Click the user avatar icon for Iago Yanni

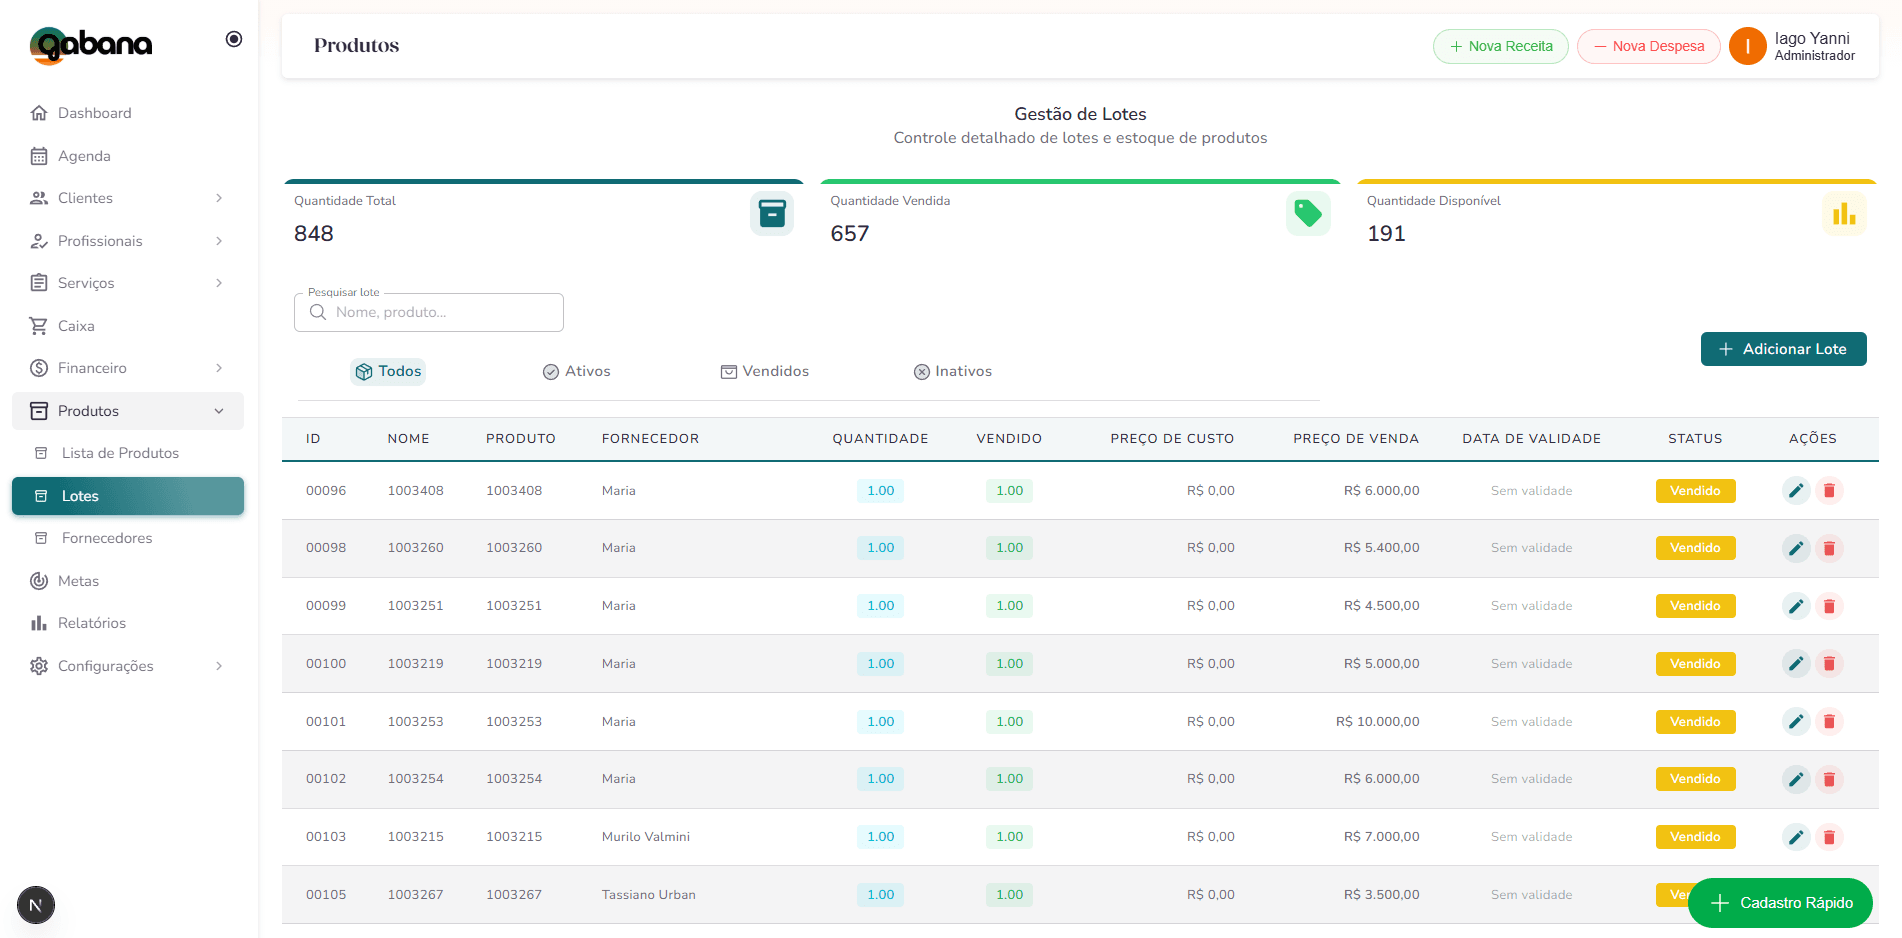(1747, 46)
